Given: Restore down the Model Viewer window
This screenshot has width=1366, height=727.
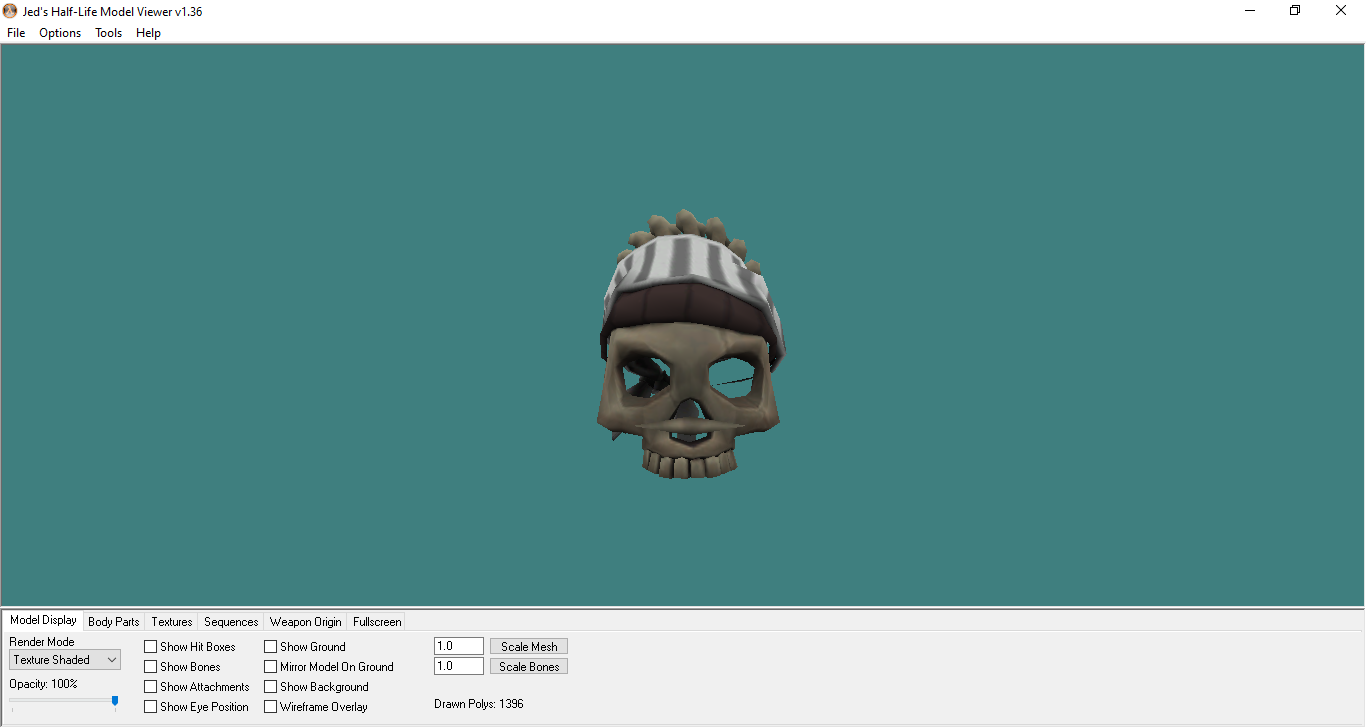Looking at the screenshot, I should click(x=1295, y=11).
